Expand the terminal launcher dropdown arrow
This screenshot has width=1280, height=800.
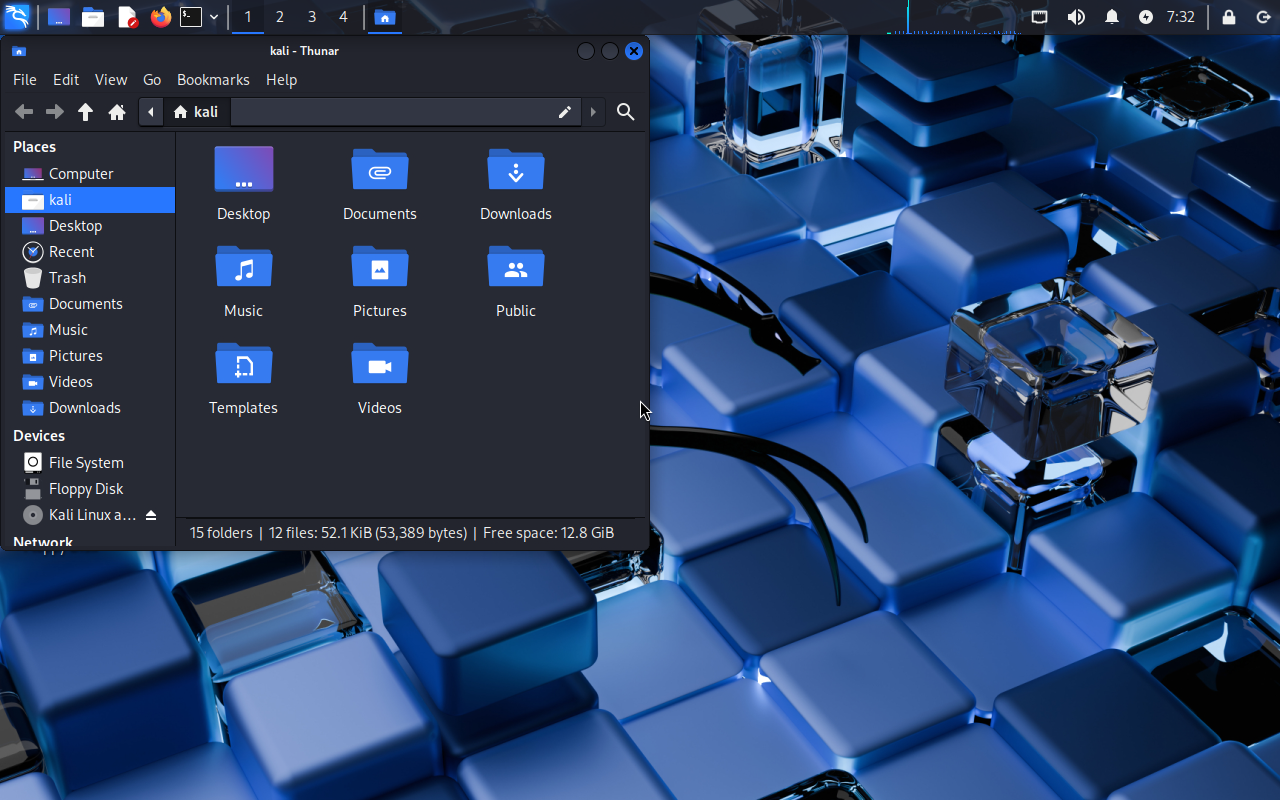click(214, 17)
